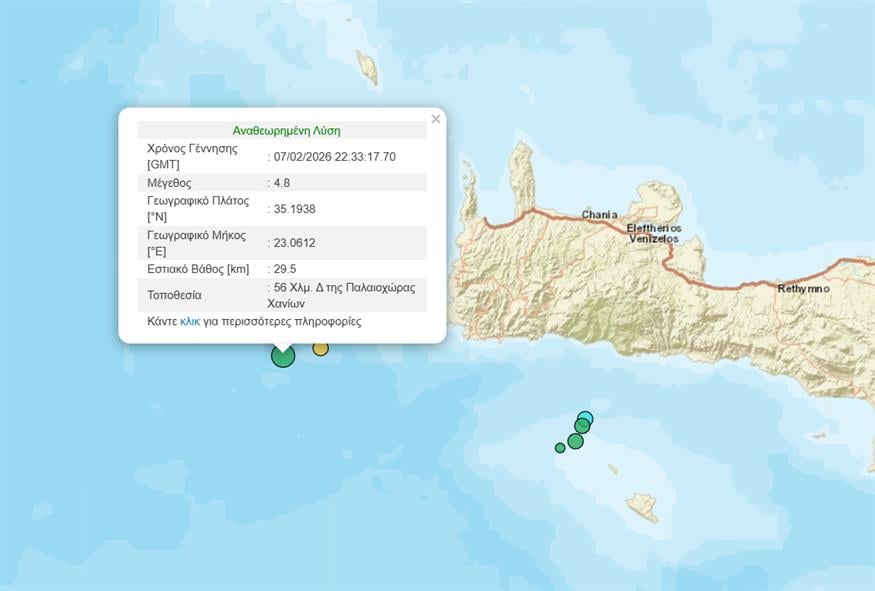
Task: Click the latitude value 35.1938
Action: pyautogui.click(x=294, y=209)
